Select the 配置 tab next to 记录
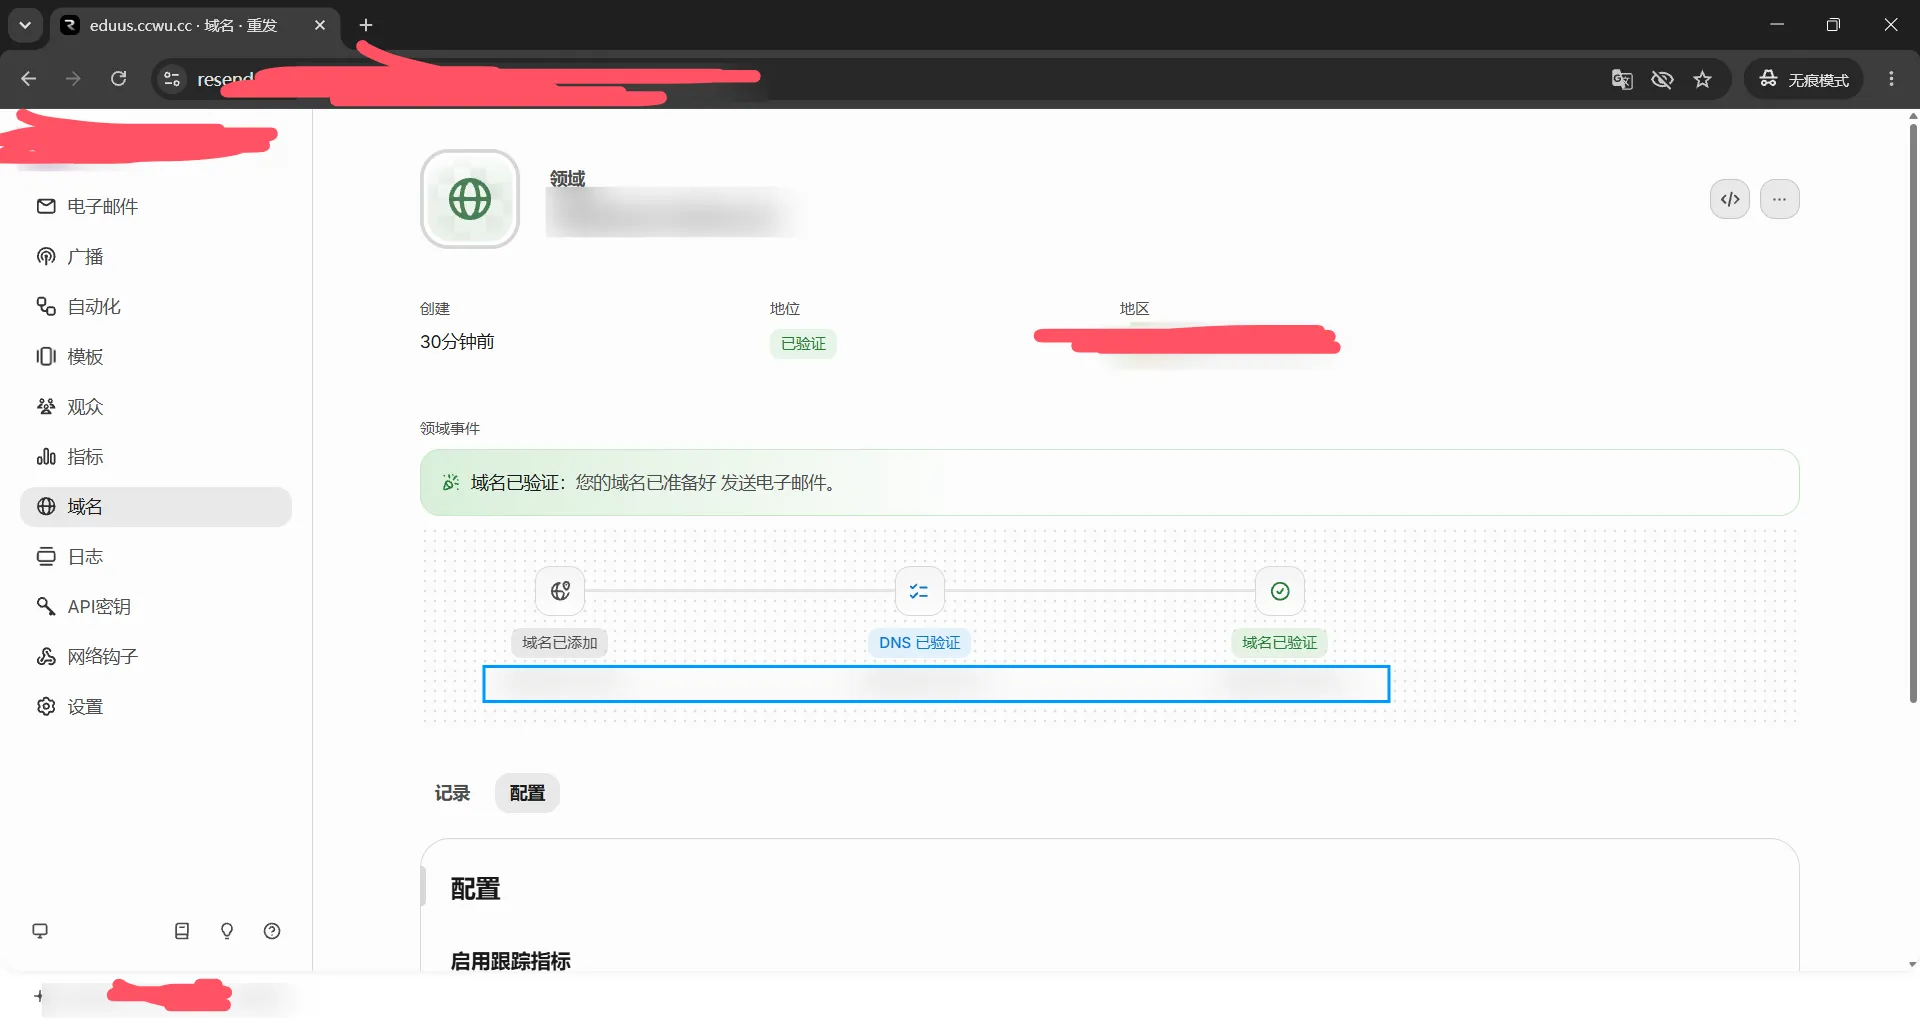 point(527,793)
